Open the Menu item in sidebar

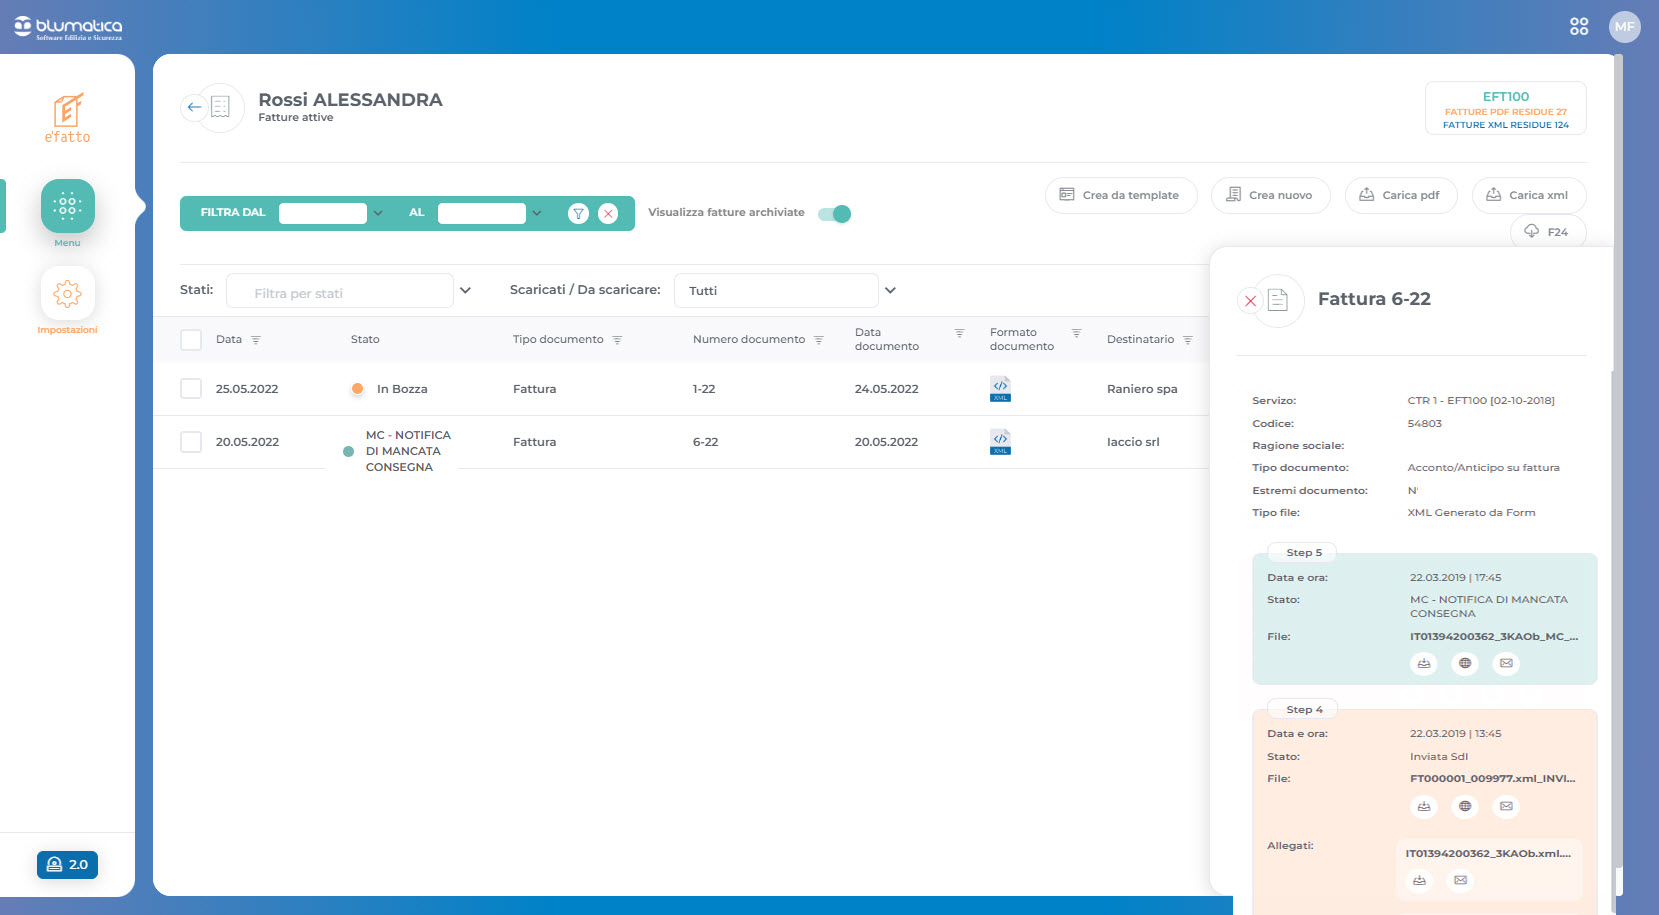pos(68,207)
